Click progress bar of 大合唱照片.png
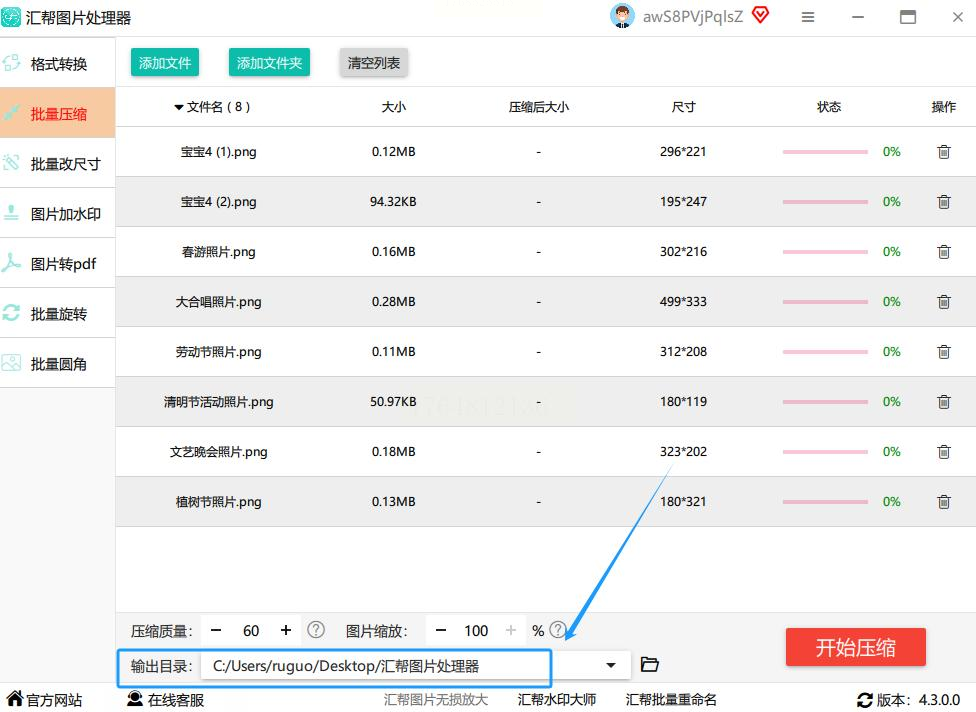The width and height of the screenshot is (976, 712). [x=825, y=302]
